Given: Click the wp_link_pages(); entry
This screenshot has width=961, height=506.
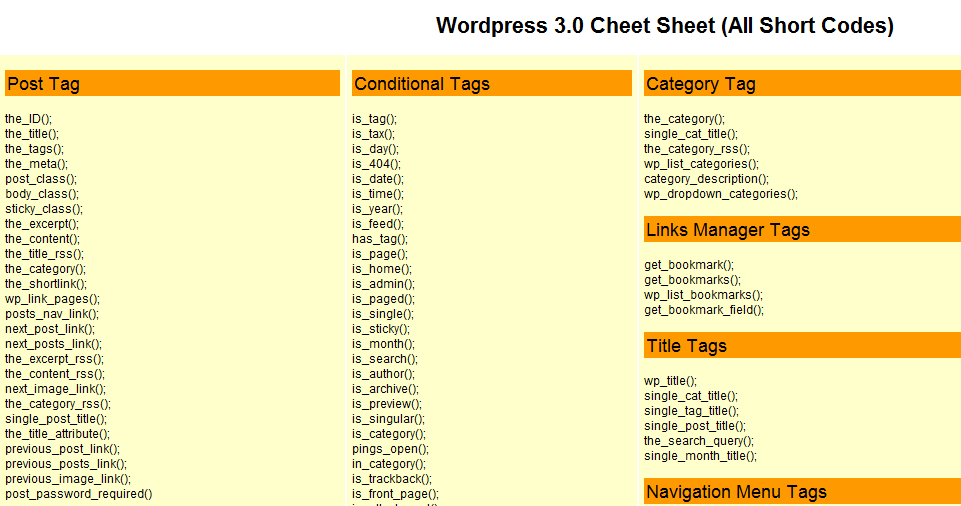Looking at the screenshot, I should [53, 299].
